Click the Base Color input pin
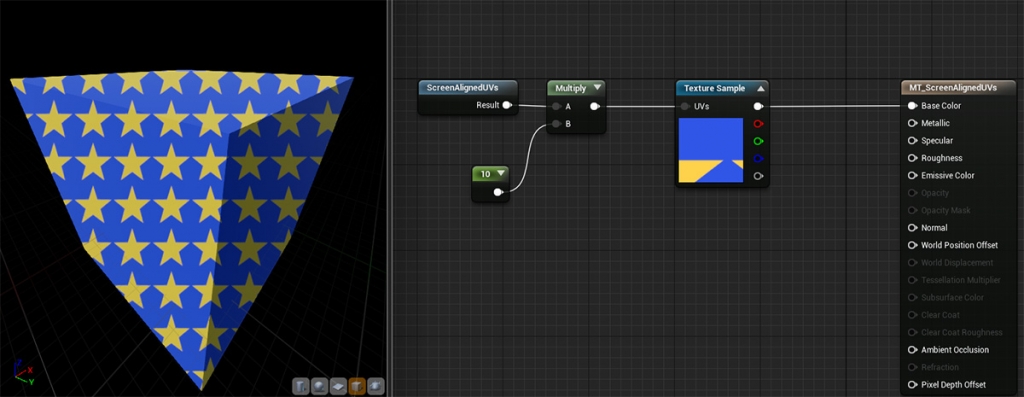1024x397 pixels. click(x=912, y=106)
